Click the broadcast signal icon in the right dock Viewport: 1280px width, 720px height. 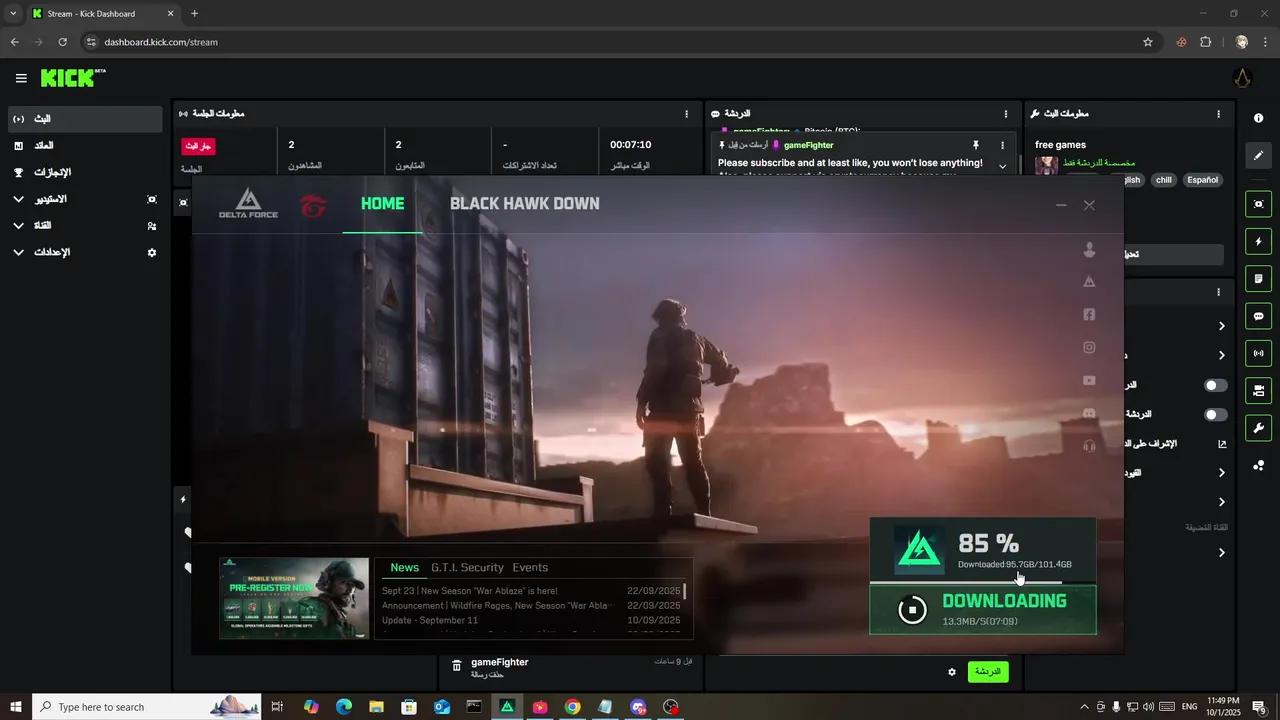coord(1258,353)
